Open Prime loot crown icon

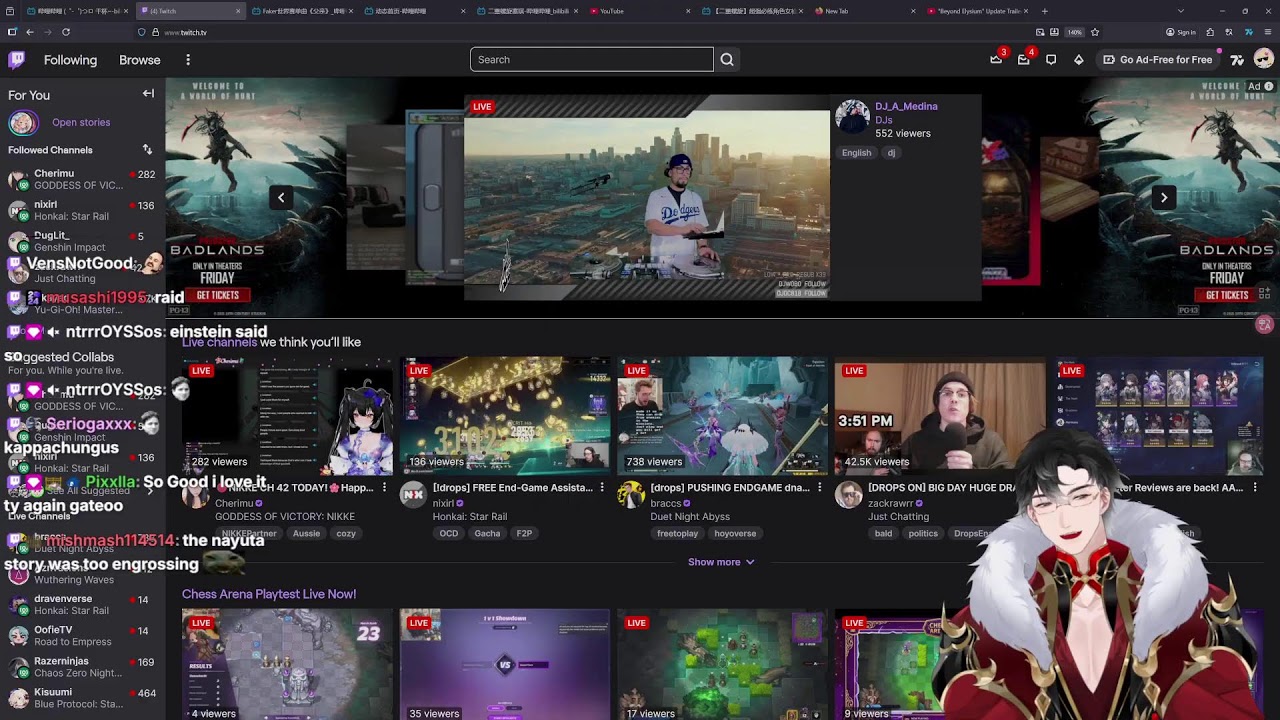[996, 60]
